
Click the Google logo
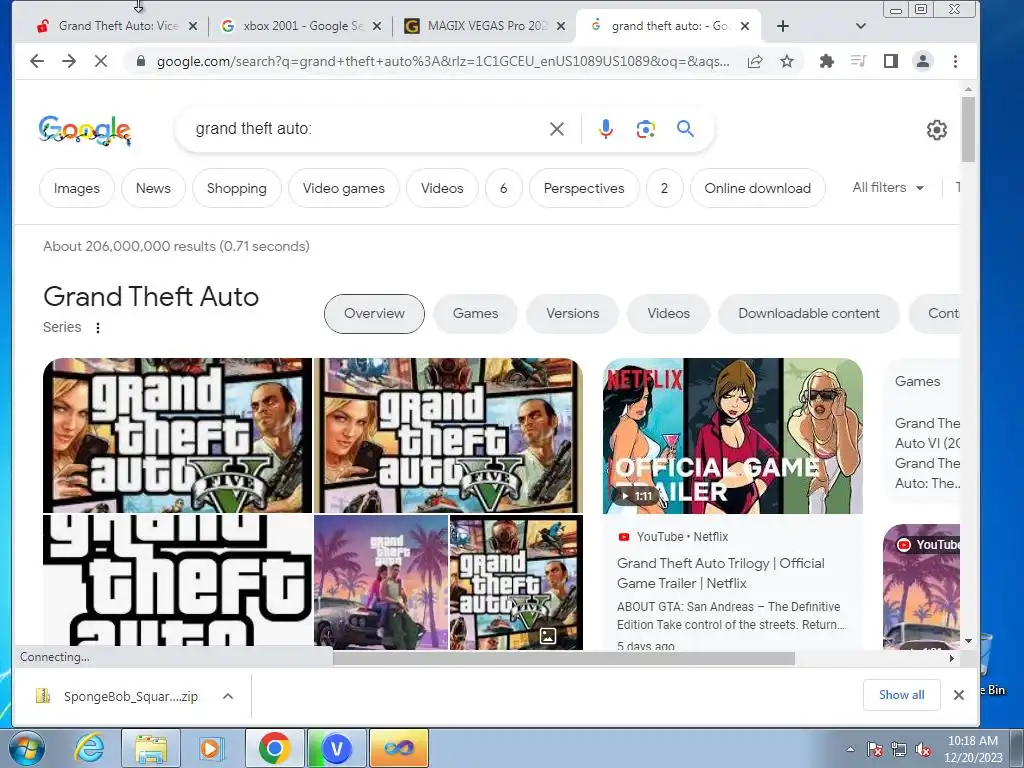tap(85, 130)
